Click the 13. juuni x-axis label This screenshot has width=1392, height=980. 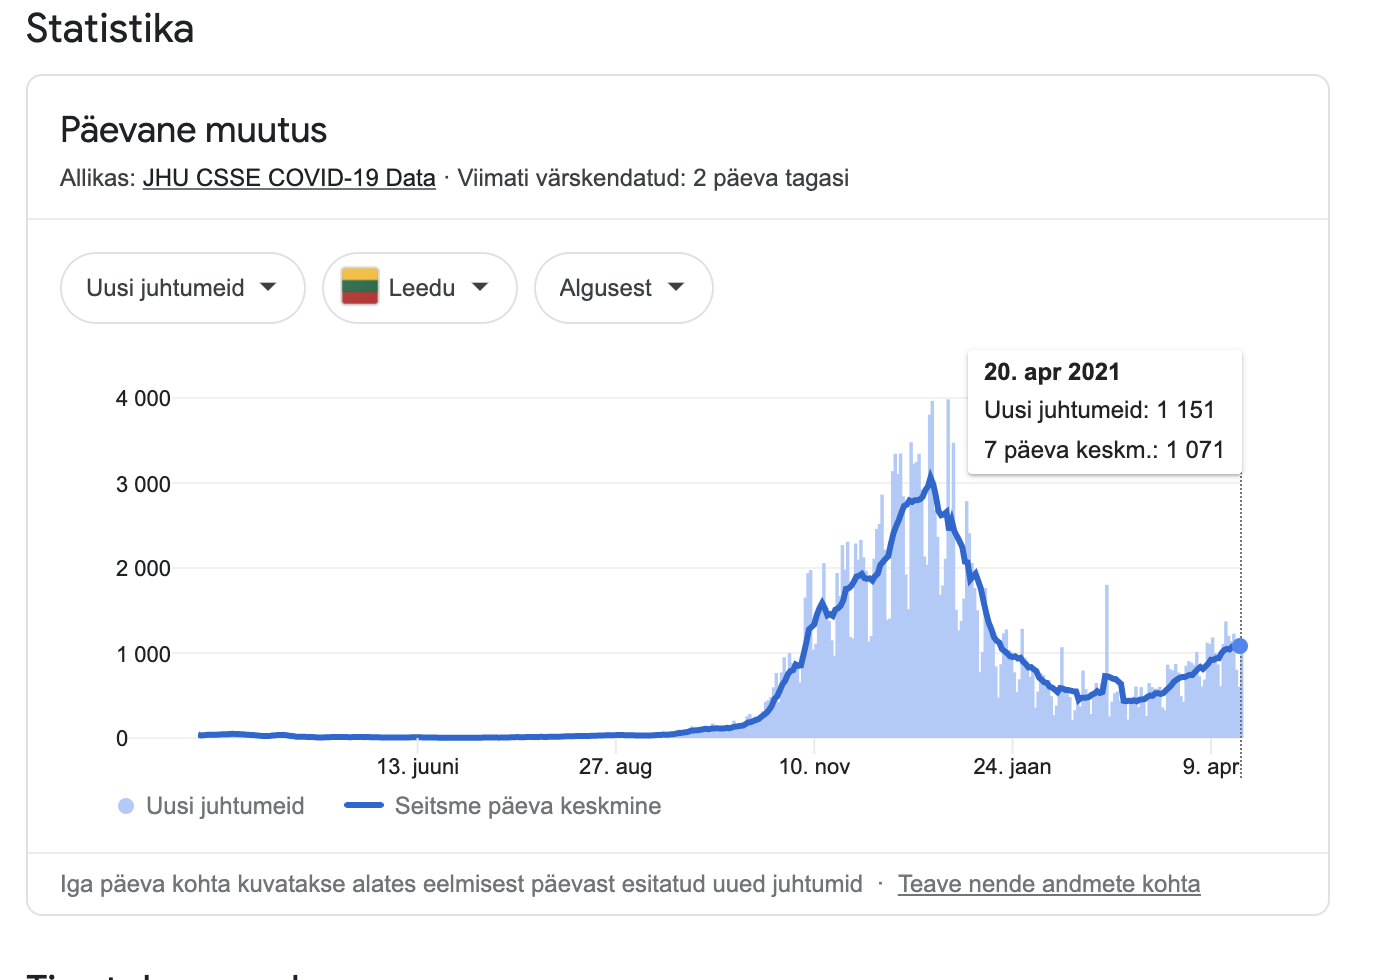(x=417, y=767)
